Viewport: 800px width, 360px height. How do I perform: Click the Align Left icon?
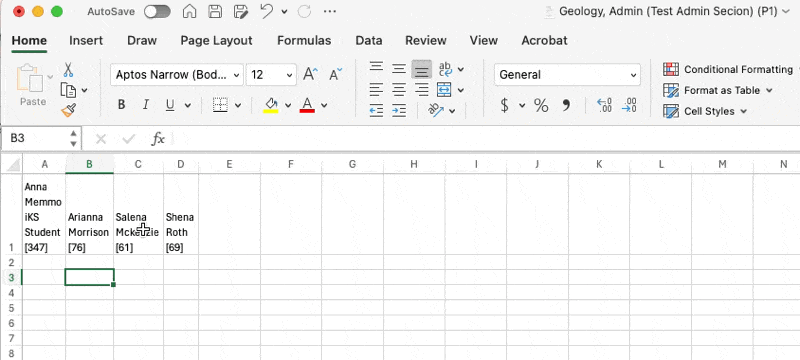click(377, 90)
